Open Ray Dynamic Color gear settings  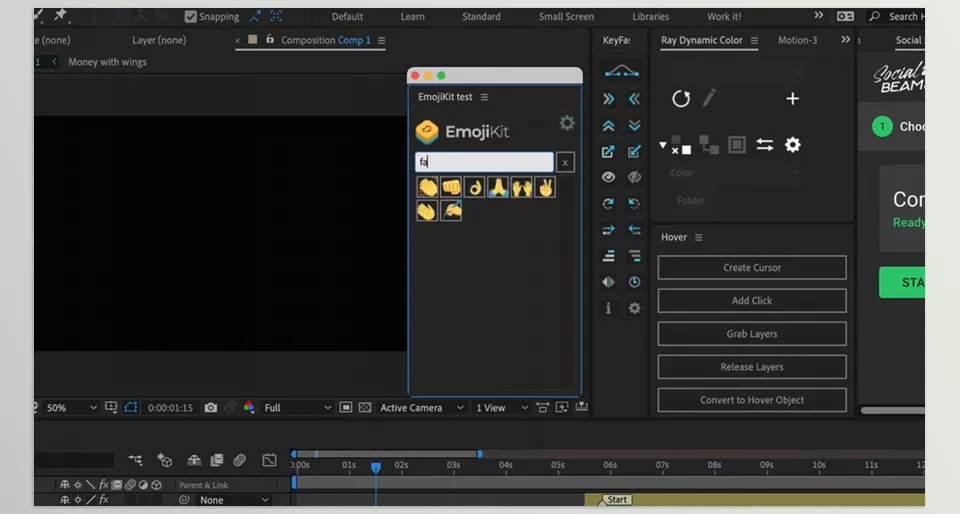pos(792,145)
